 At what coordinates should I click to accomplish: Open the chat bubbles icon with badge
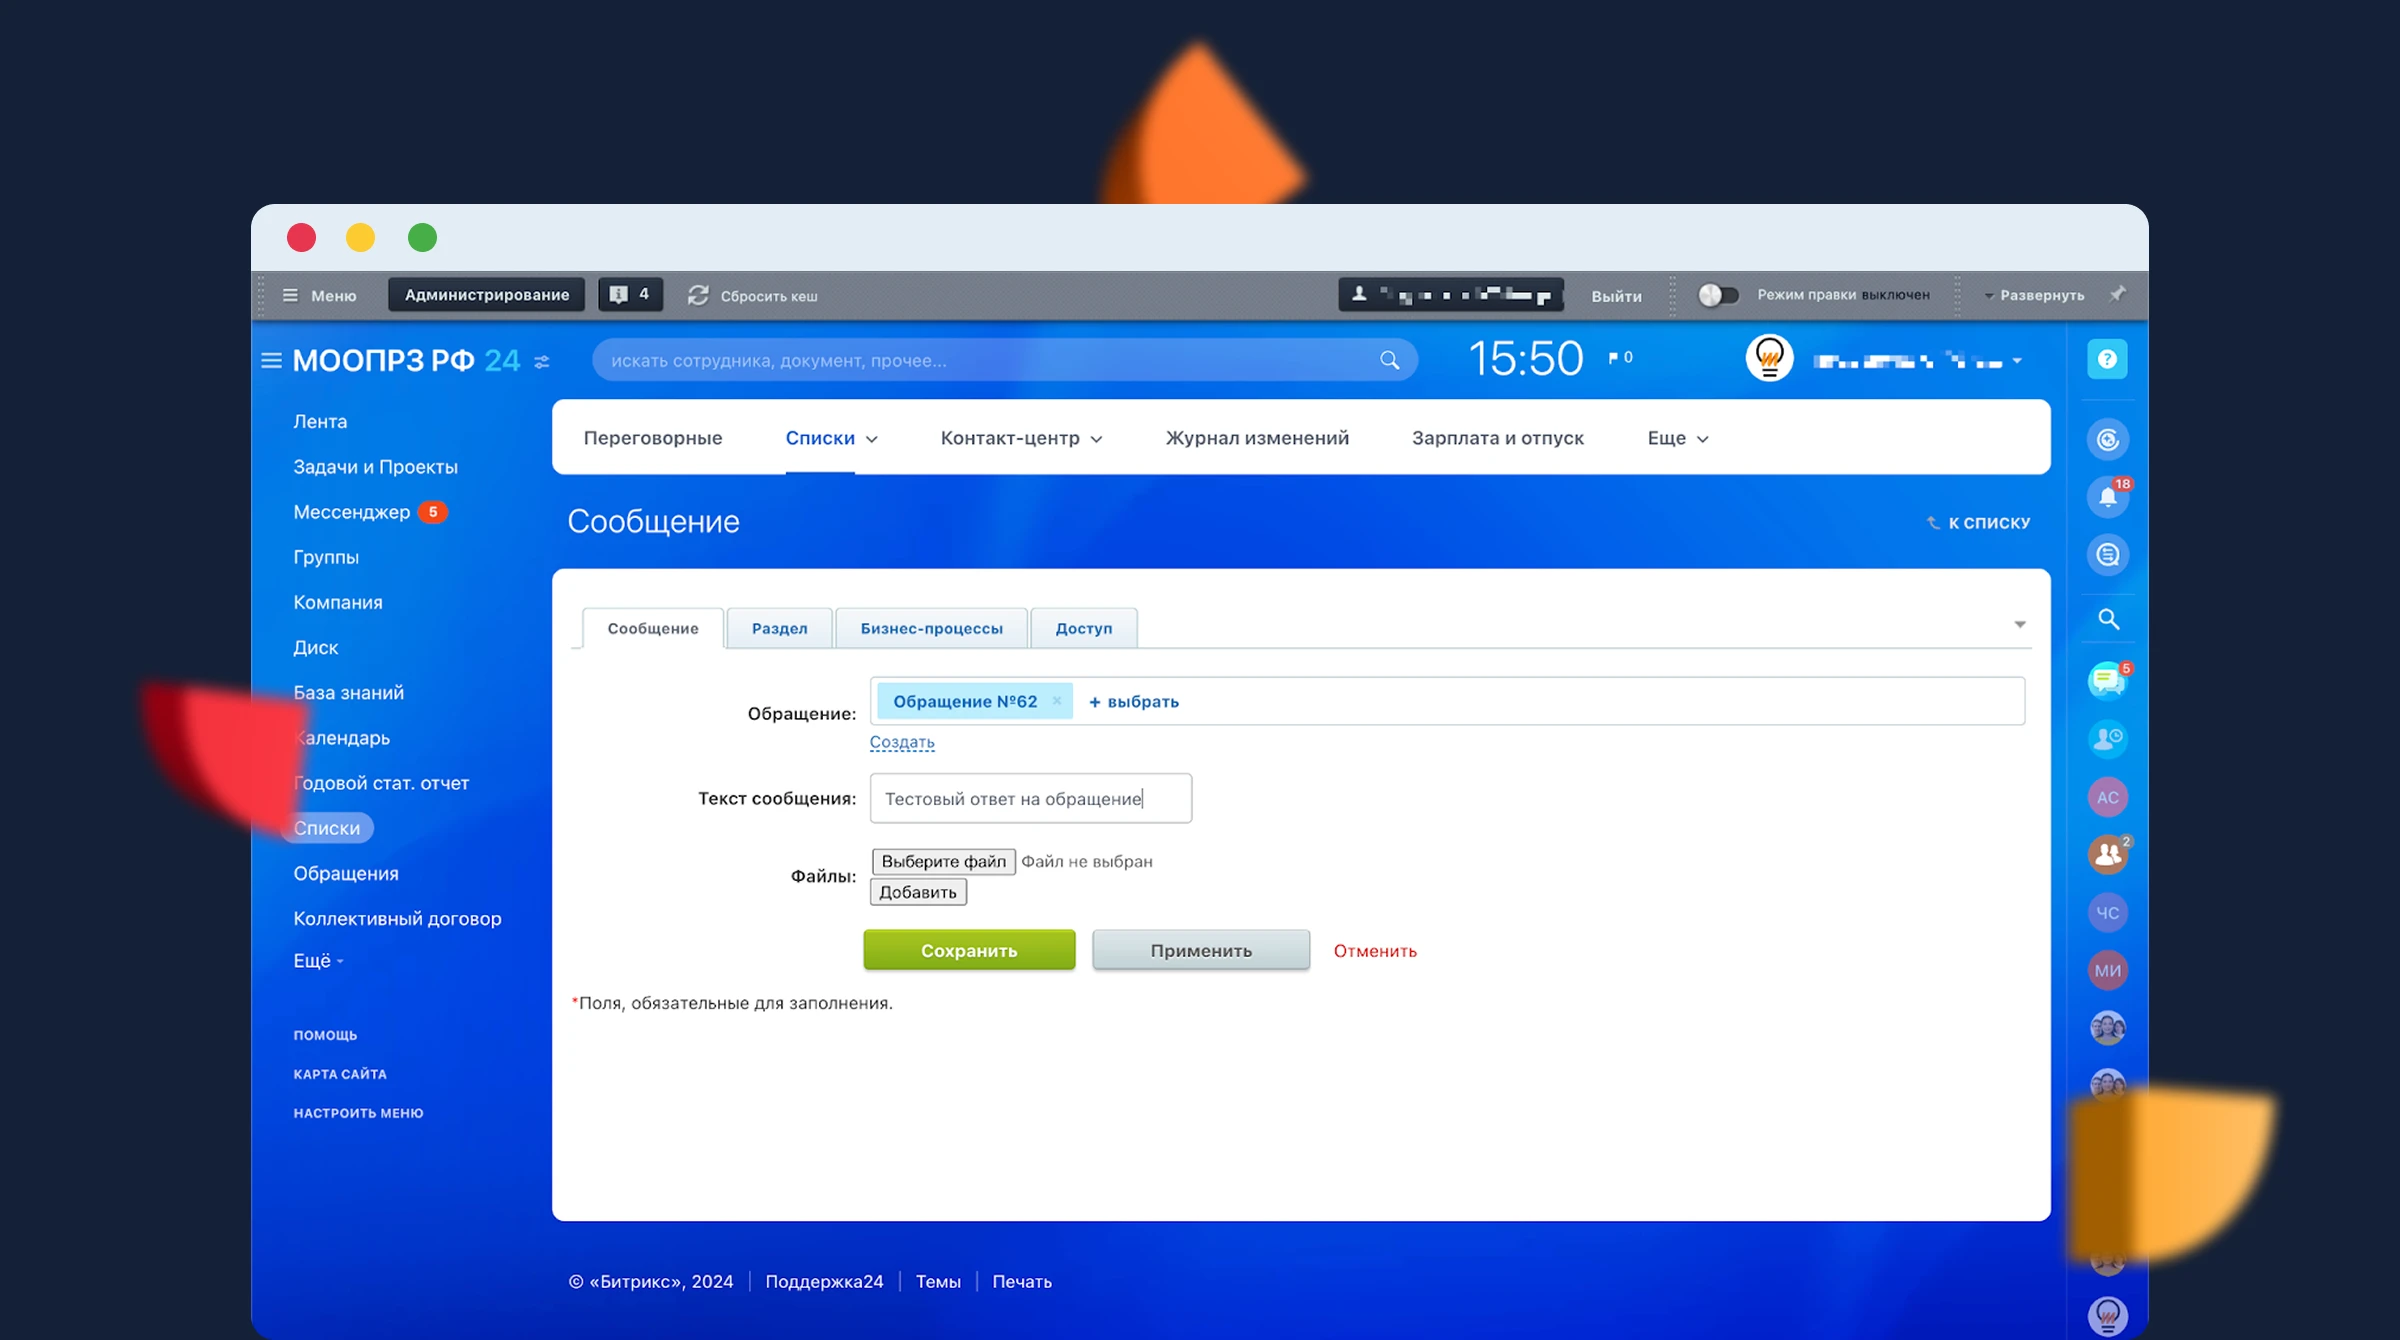click(2107, 681)
